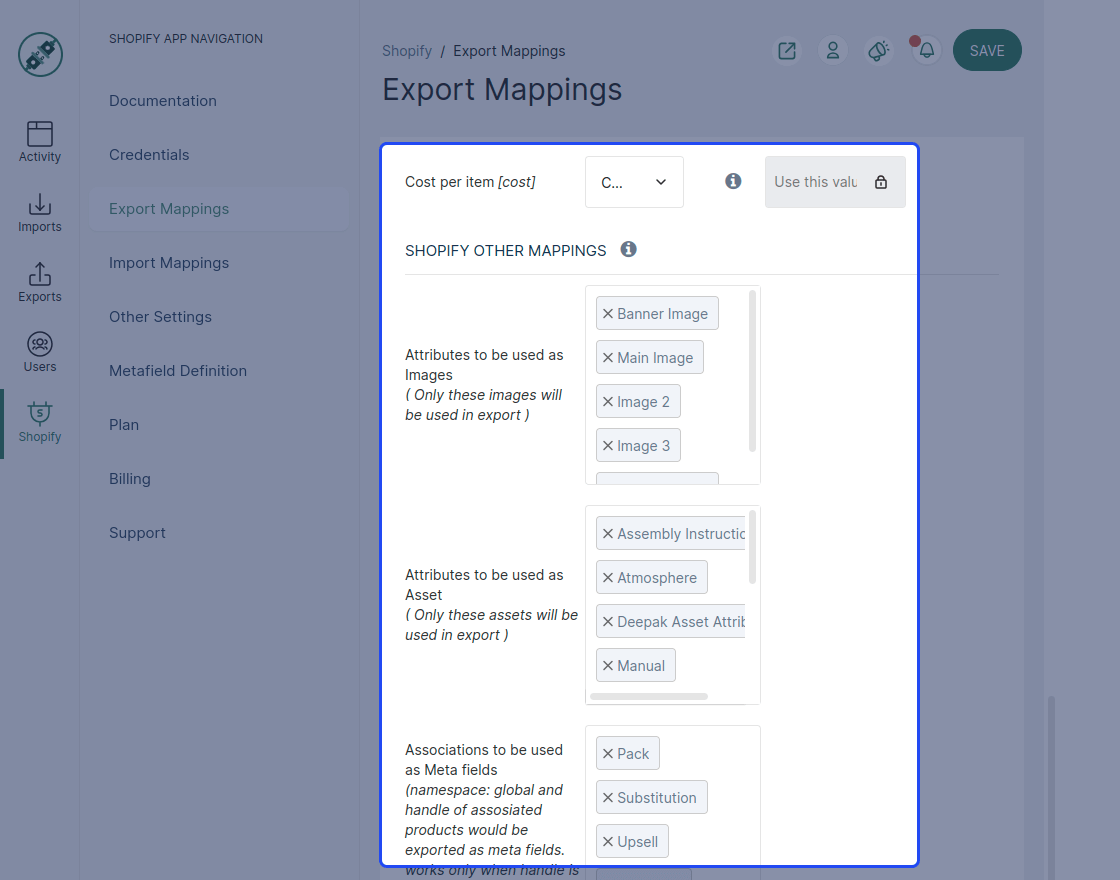The width and height of the screenshot is (1120, 880).
Task: Click the announcements megaphone icon
Action: [x=879, y=51]
